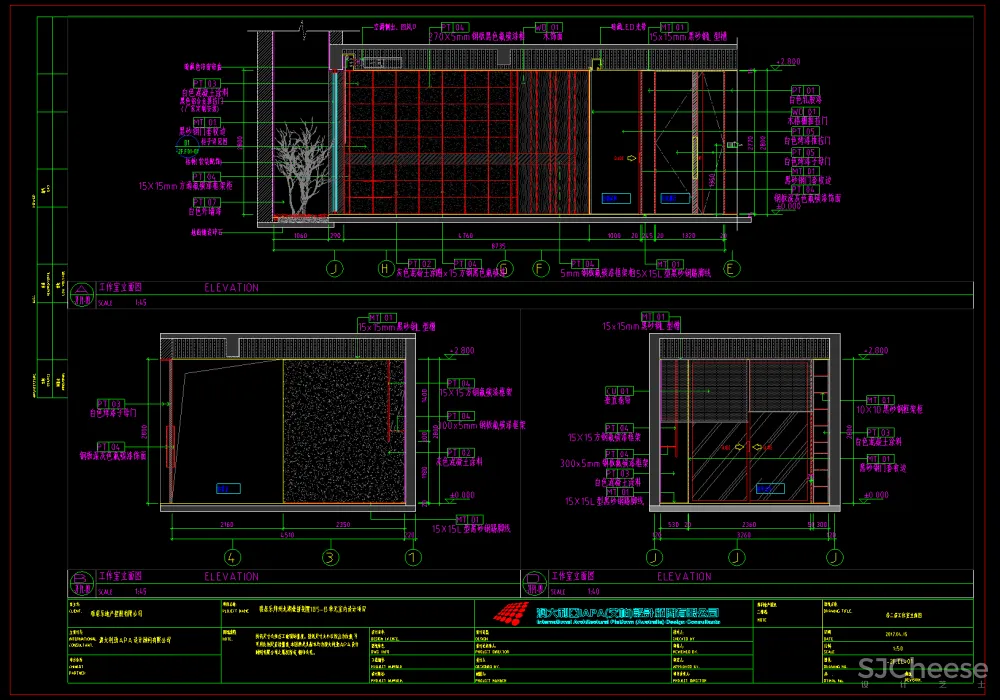
Task: Select grid axis bubble 4 in bottom-left elevation
Action: click(232, 557)
